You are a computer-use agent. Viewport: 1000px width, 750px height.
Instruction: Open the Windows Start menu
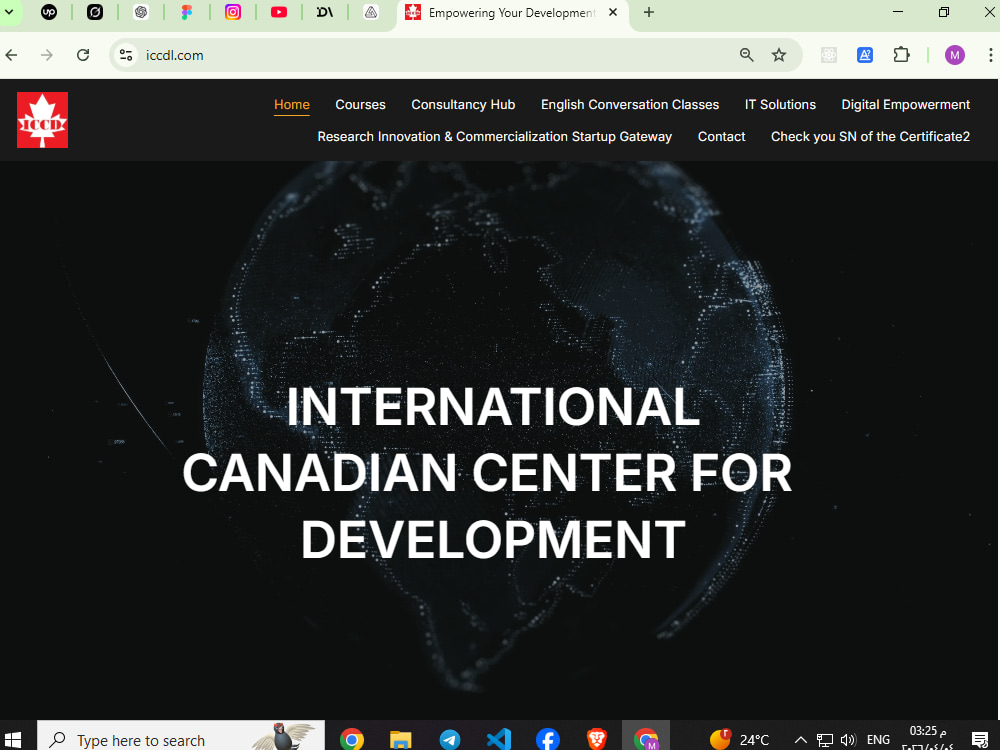pyautogui.click(x=12, y=739)
